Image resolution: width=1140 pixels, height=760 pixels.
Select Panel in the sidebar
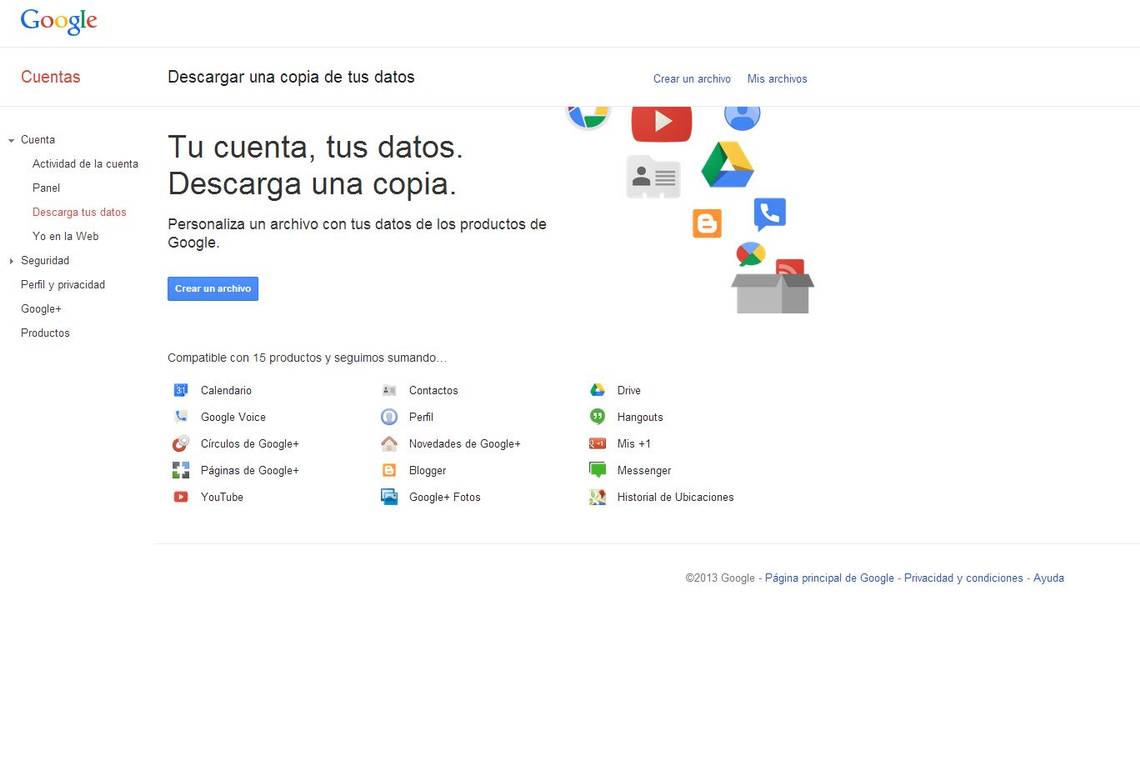pyautogui.click(x=46, y=188)
